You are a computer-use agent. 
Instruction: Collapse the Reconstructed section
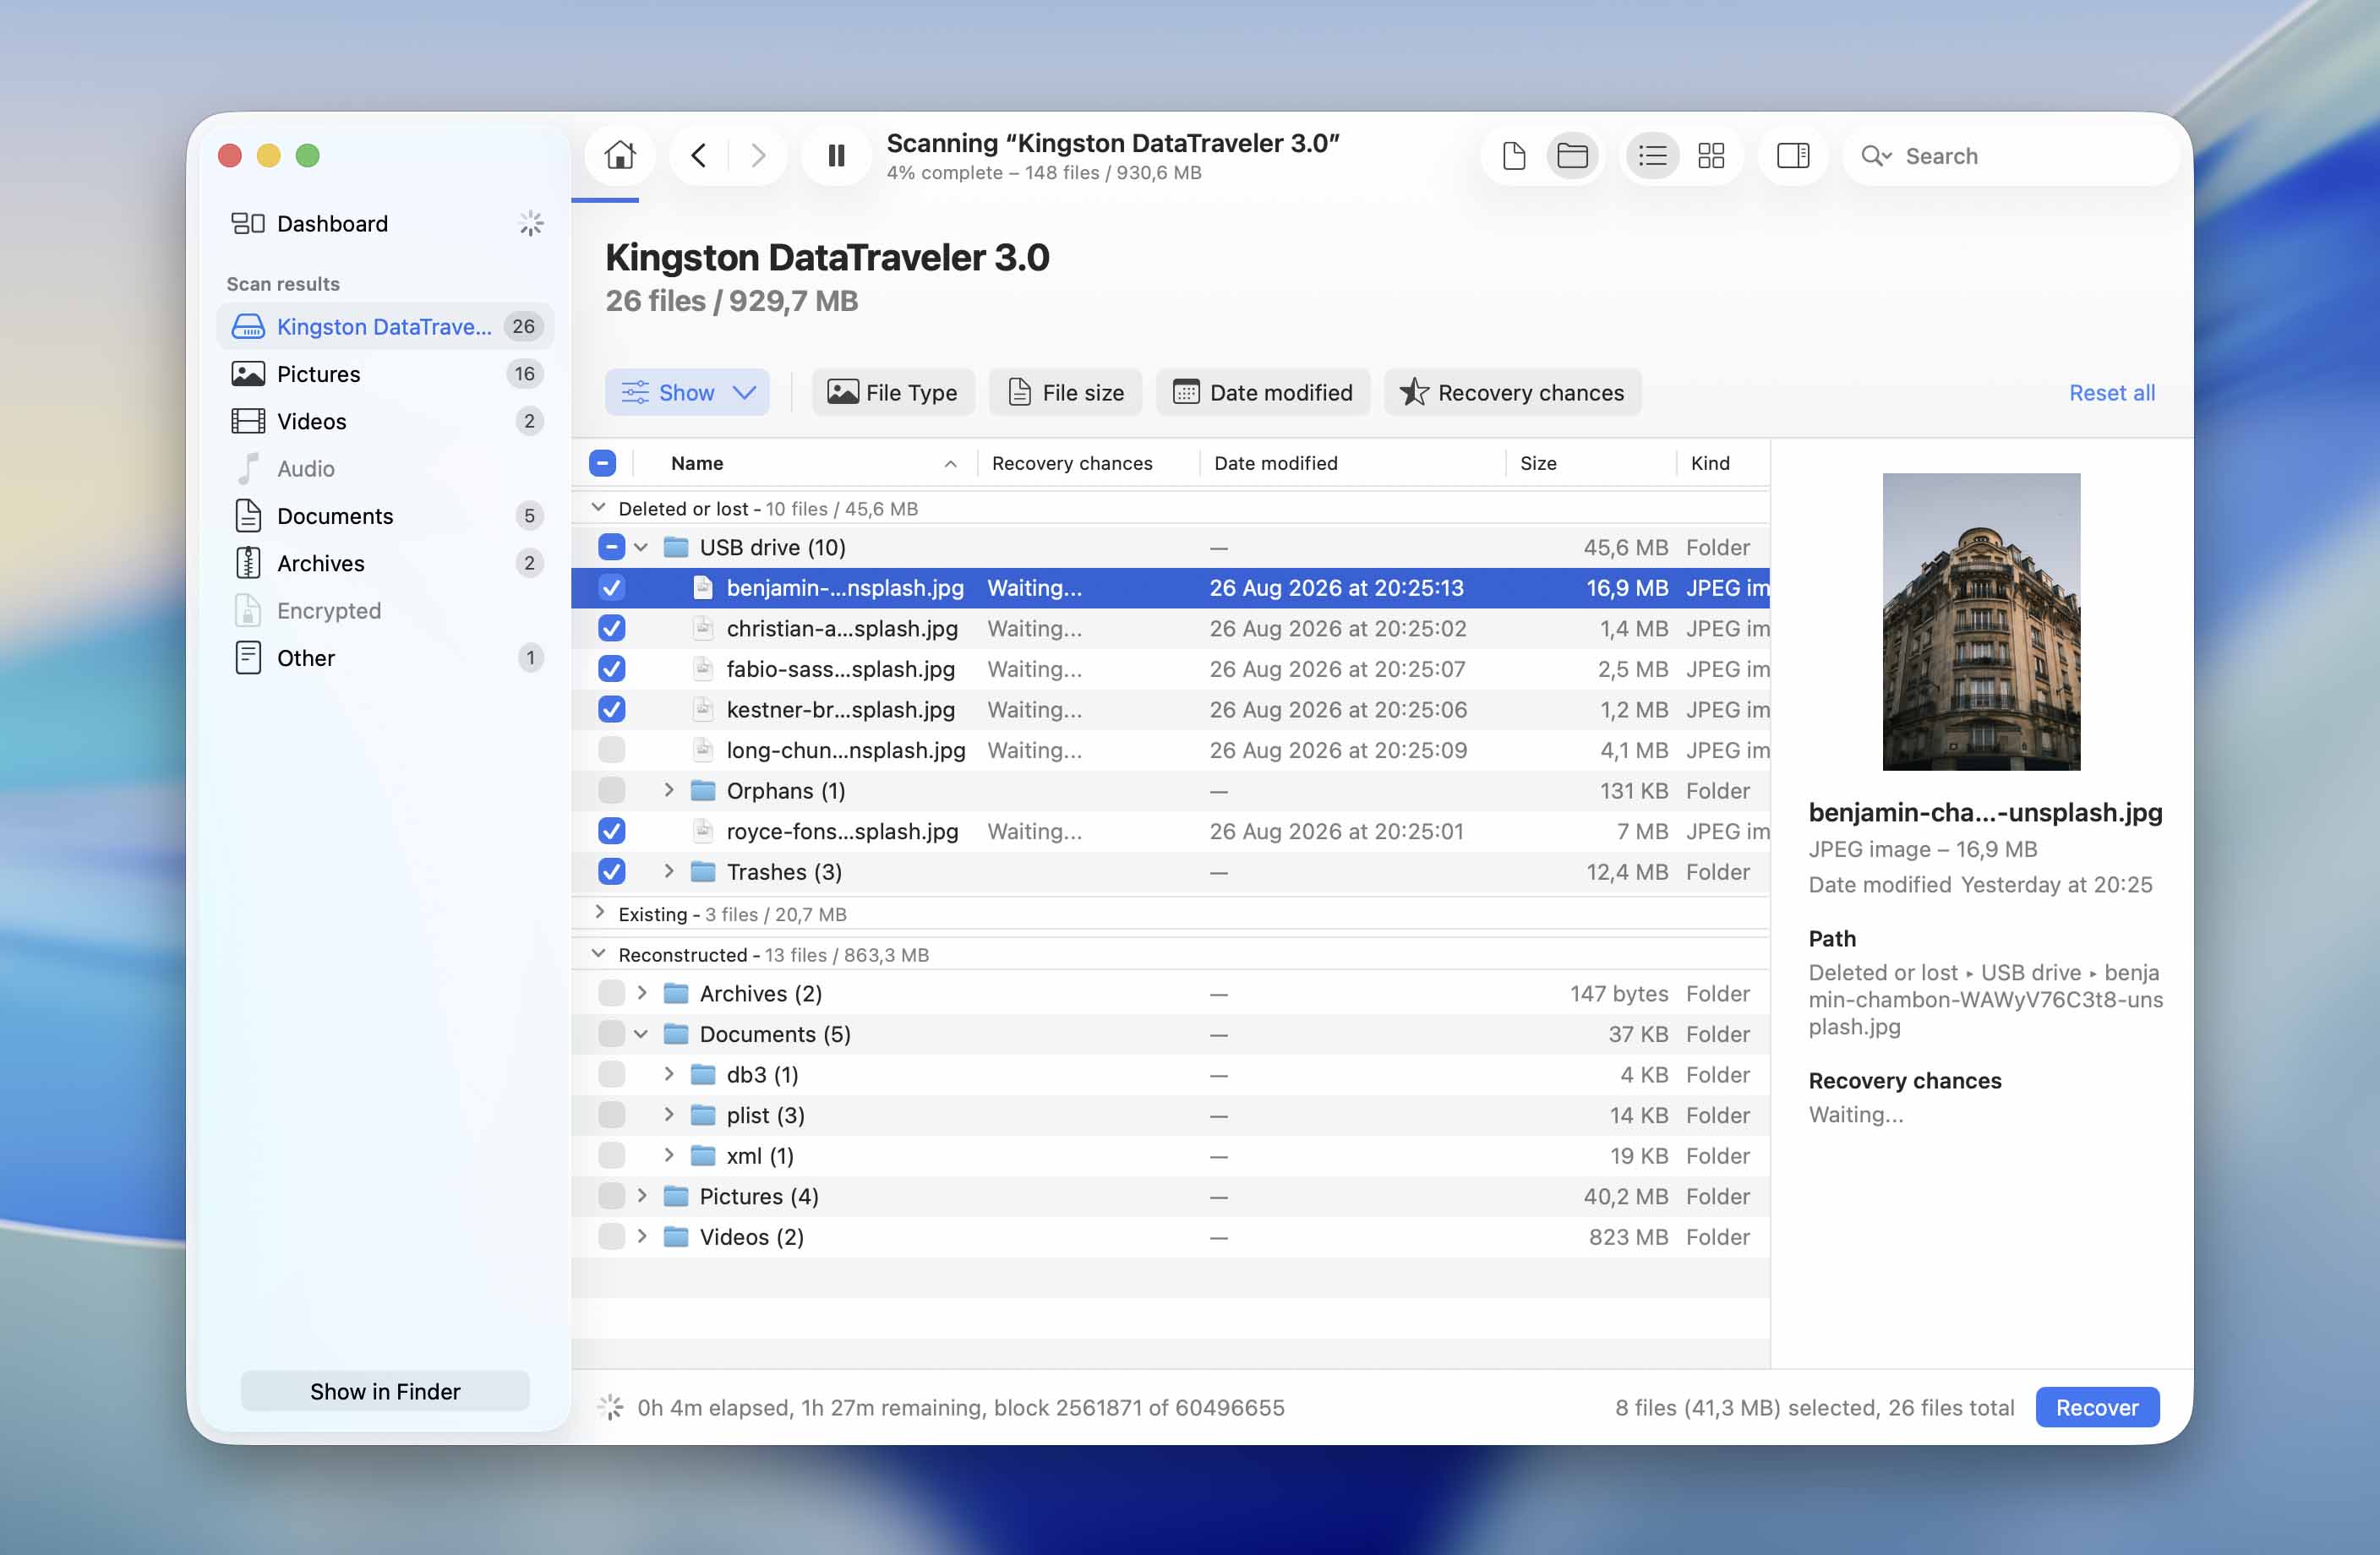(598, 954)
